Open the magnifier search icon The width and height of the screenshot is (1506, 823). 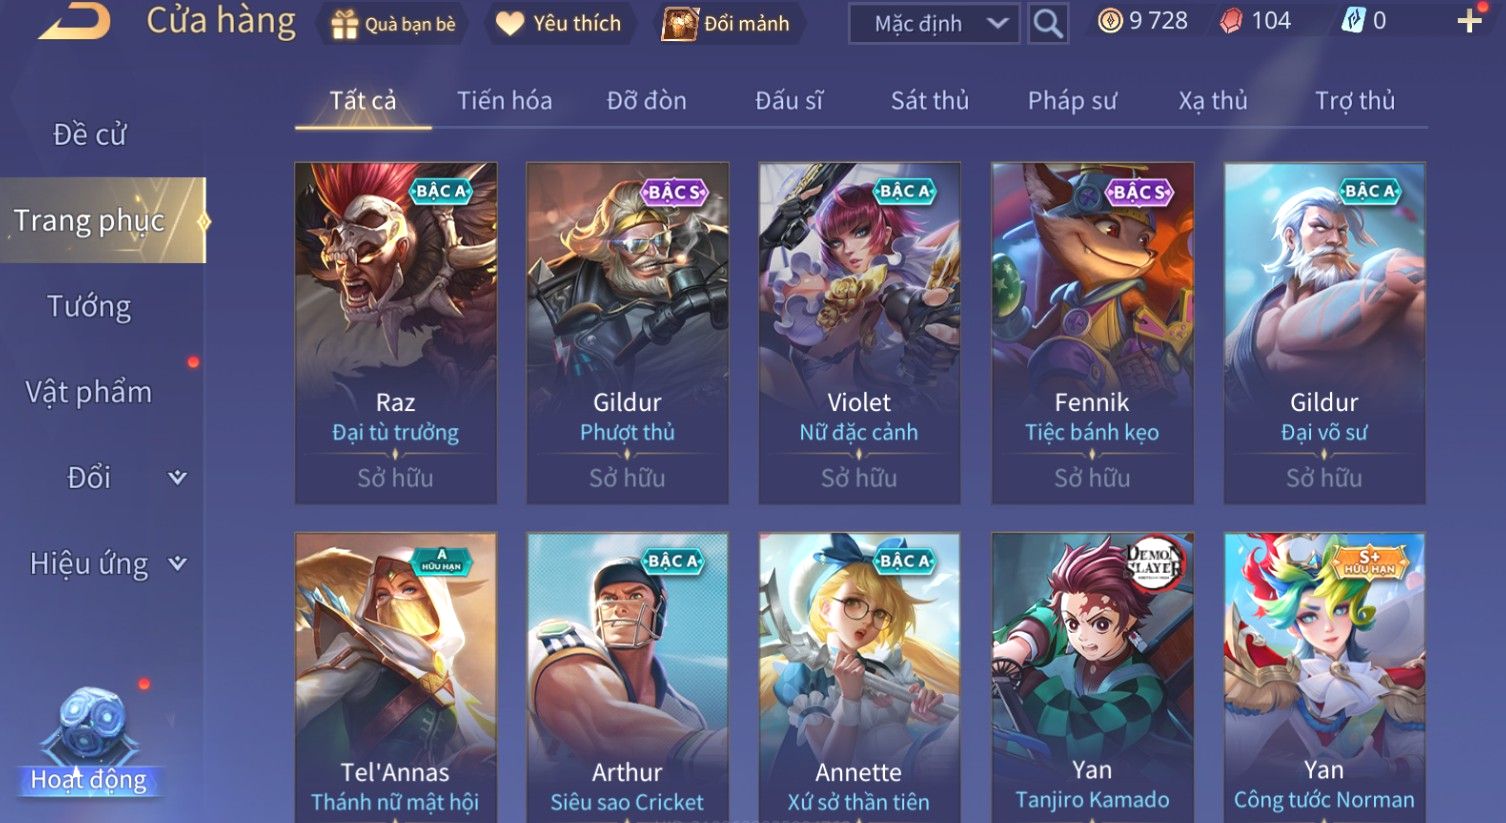click(x=1047, y=23)
